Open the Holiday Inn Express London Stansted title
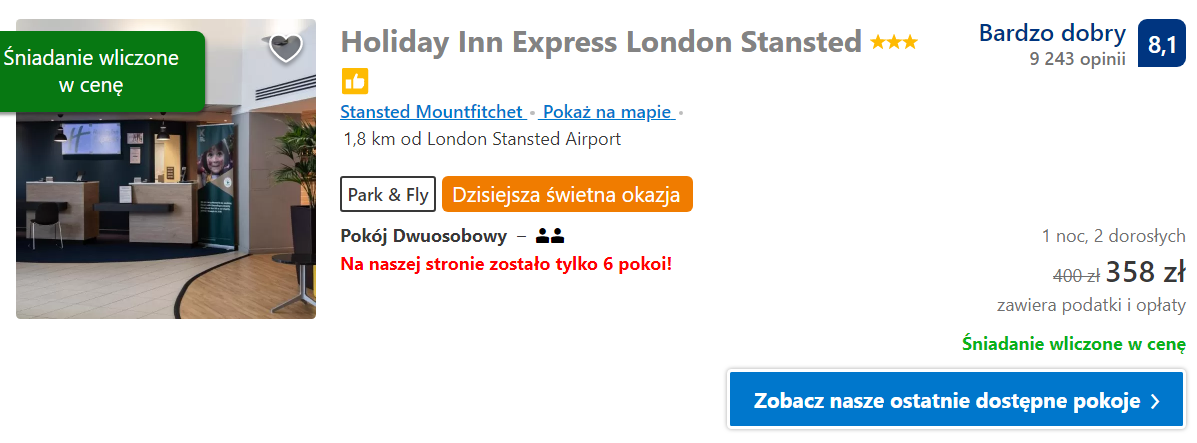 [x=601, y=42]
